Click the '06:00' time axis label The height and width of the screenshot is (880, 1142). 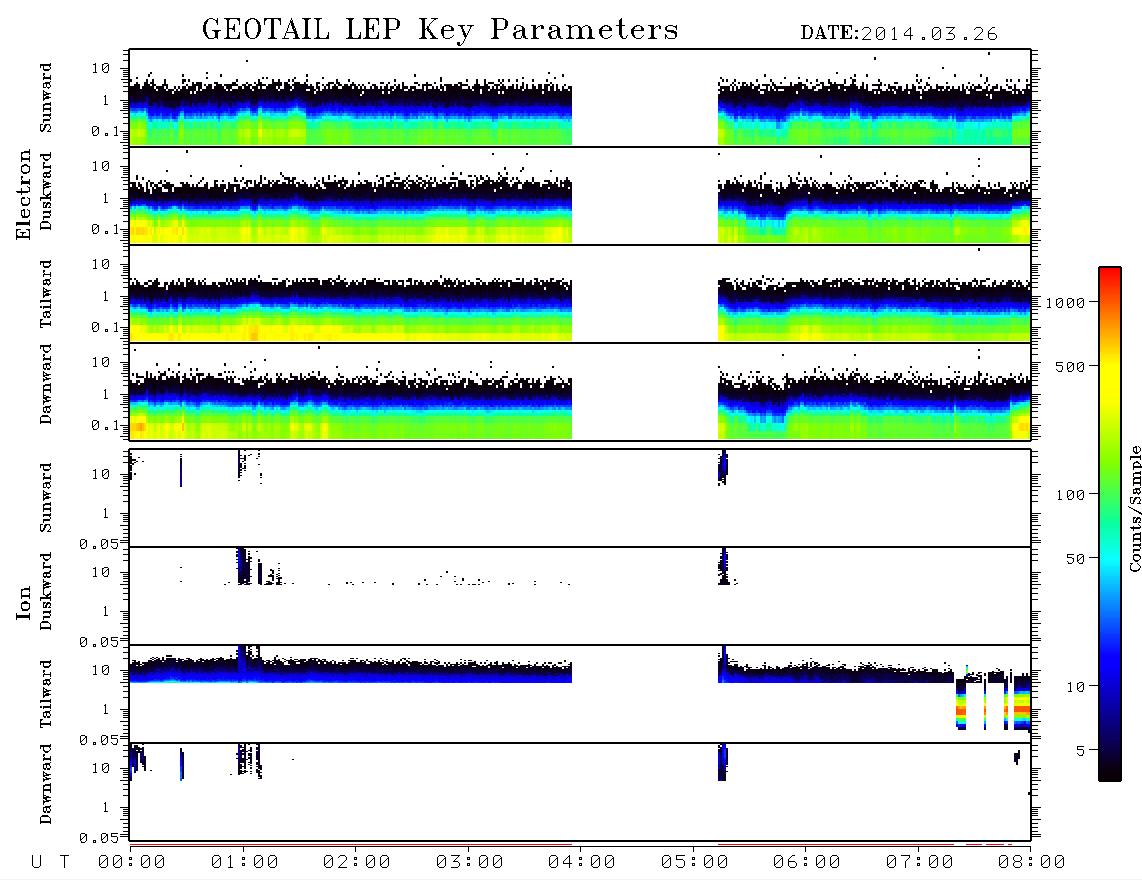[x=807, y=863]
